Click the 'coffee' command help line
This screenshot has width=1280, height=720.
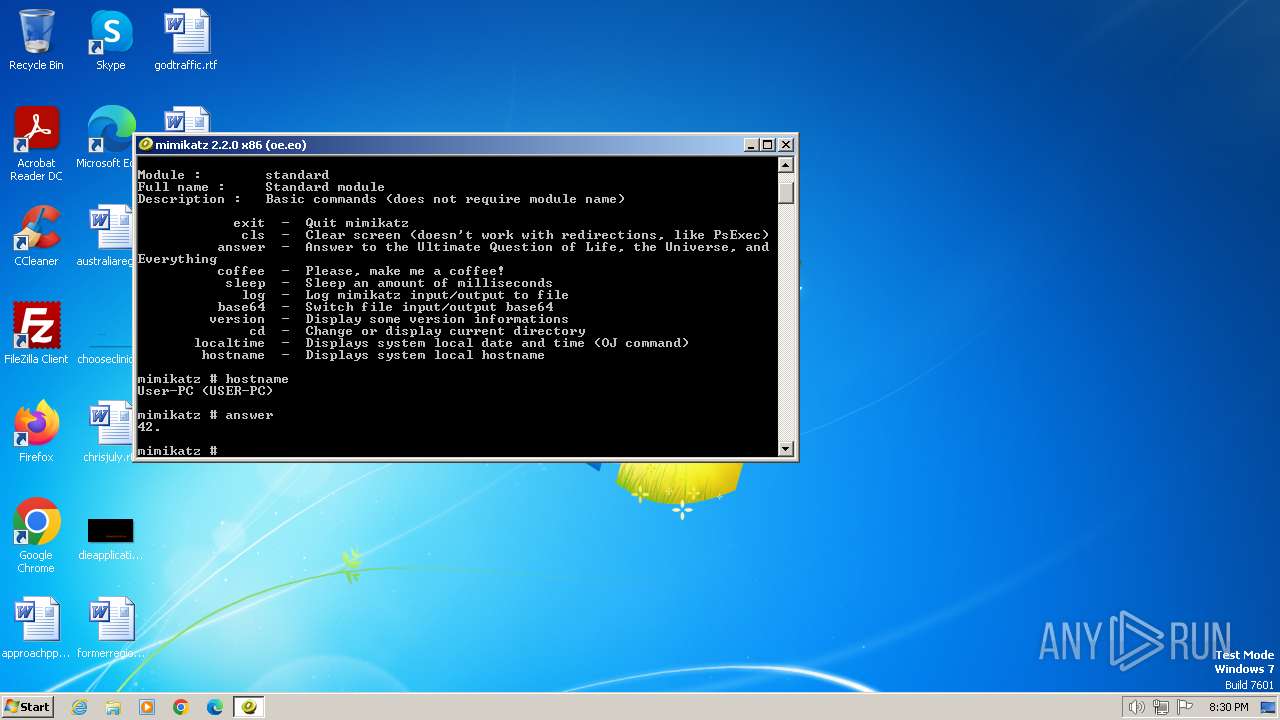tap(361, 271)
